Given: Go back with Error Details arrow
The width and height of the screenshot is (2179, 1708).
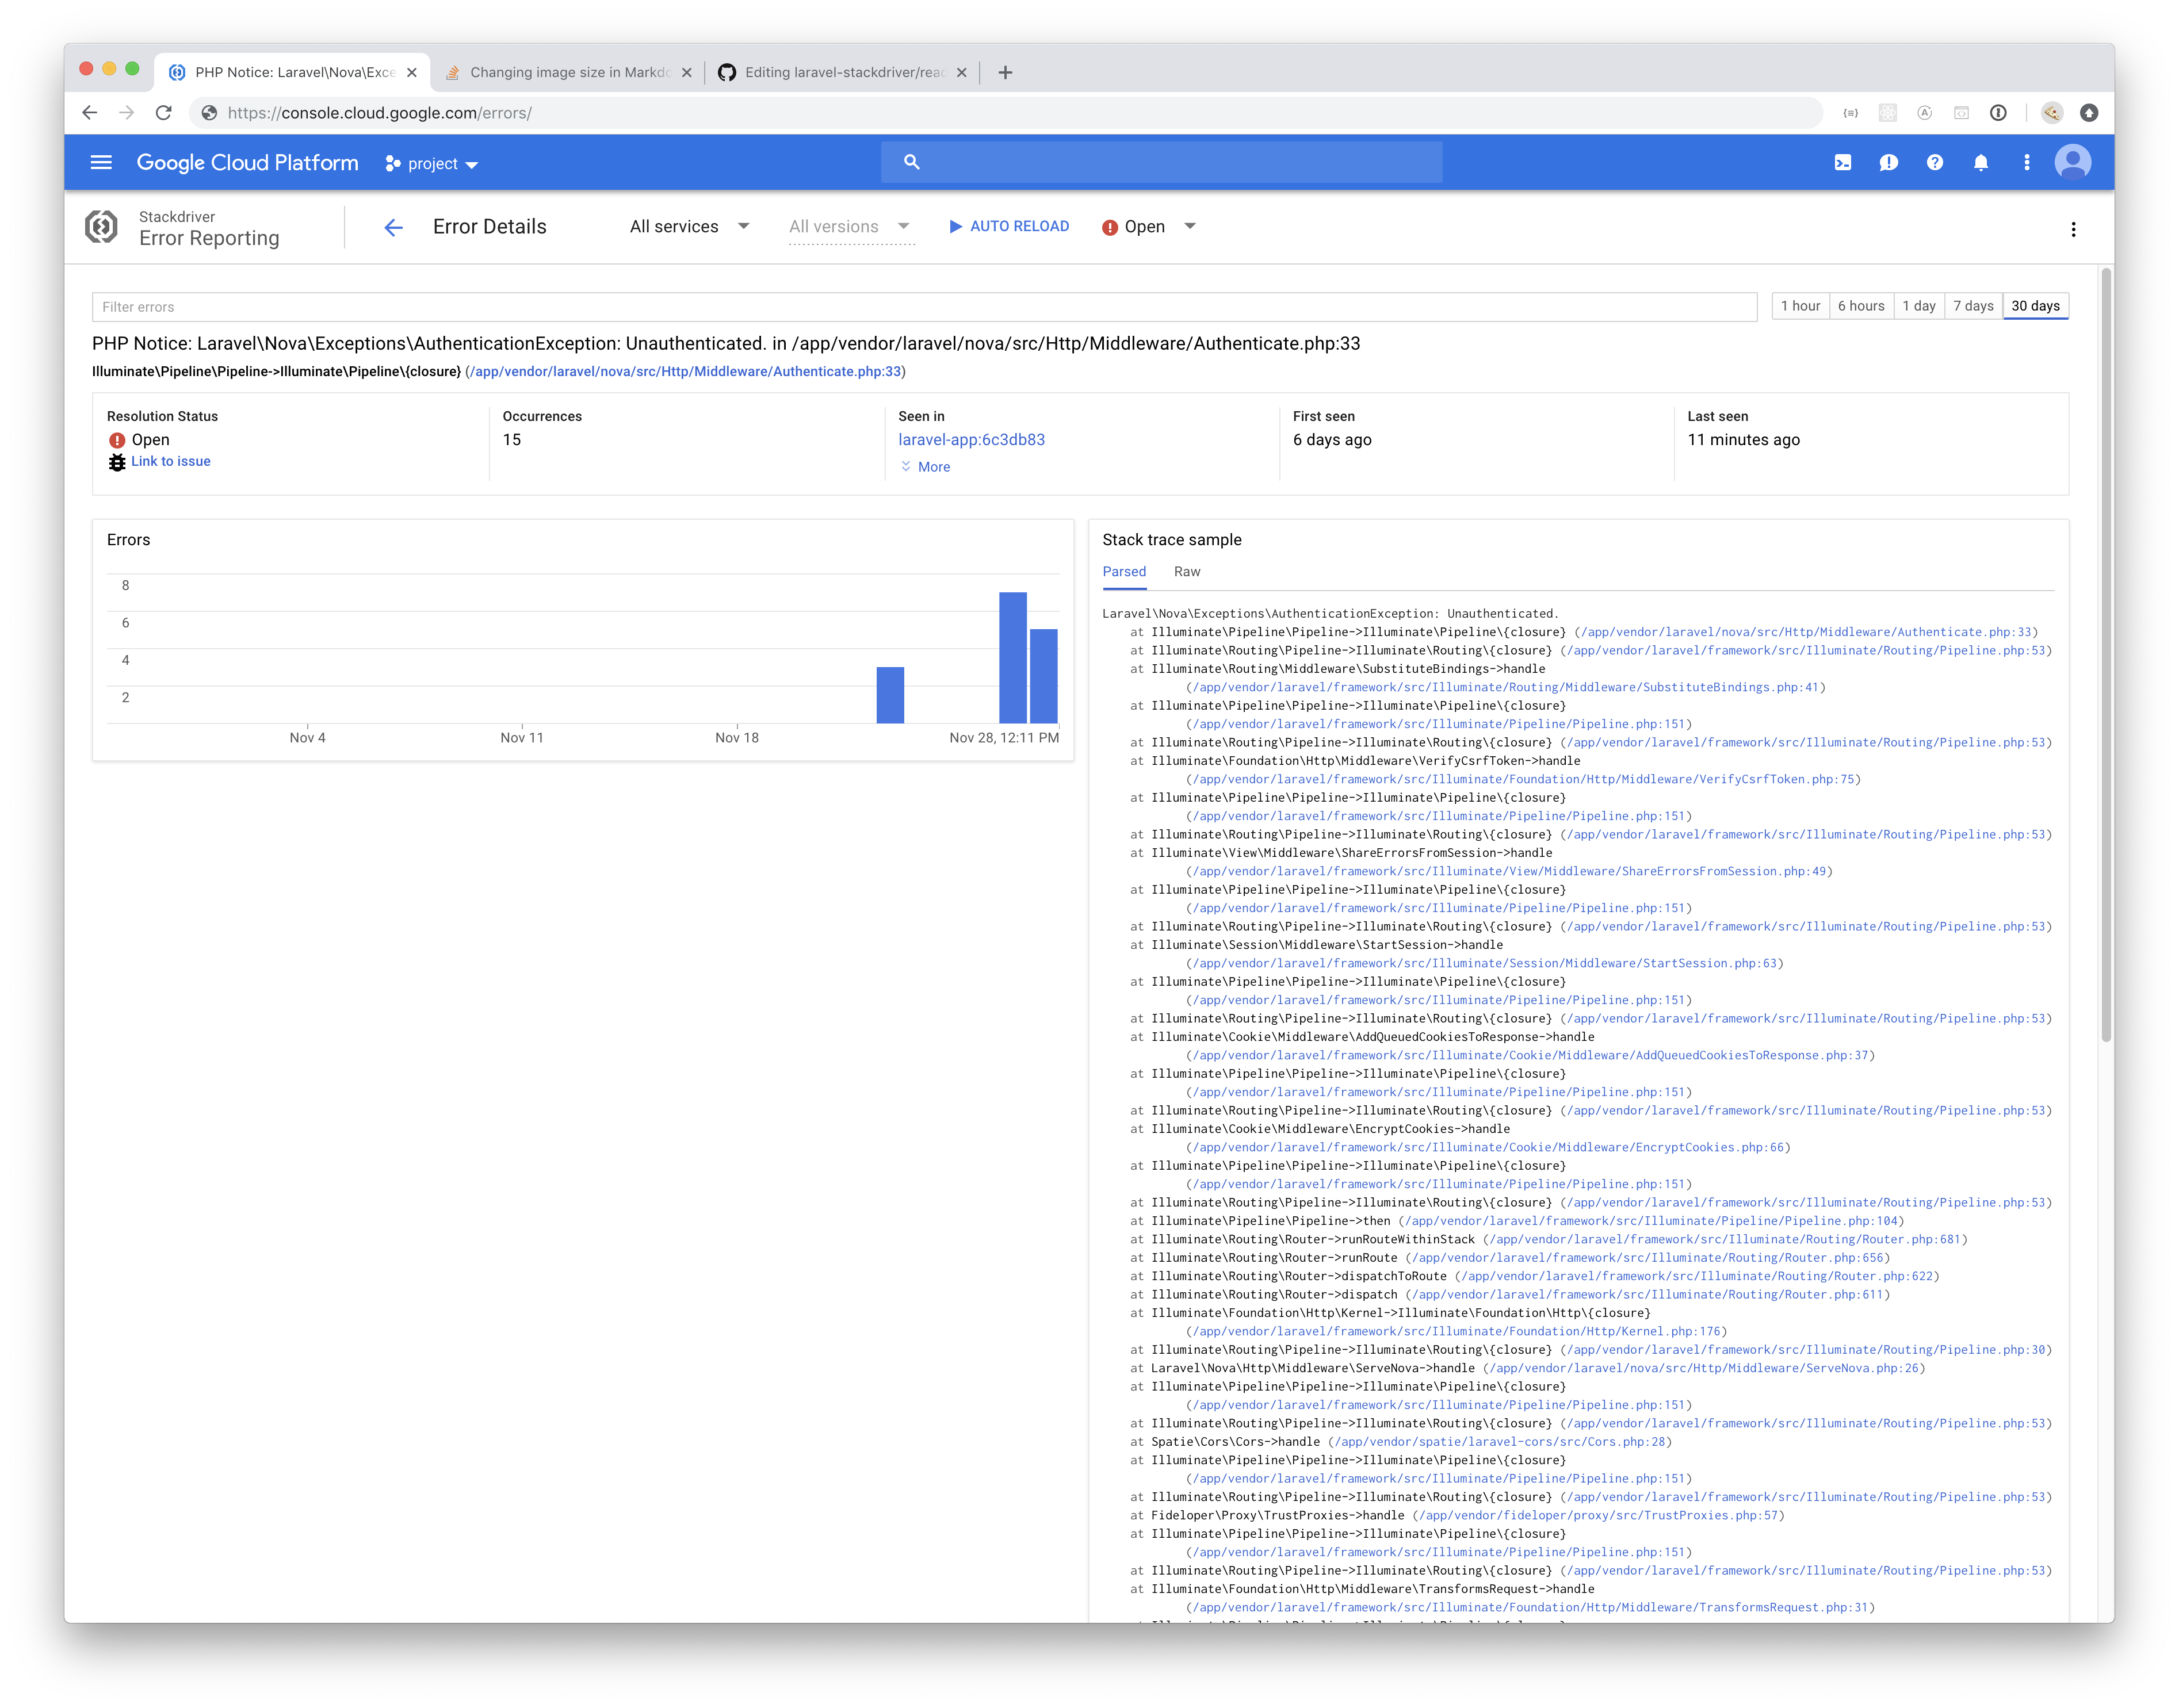Looking at the screenshot, I should 393,228.
